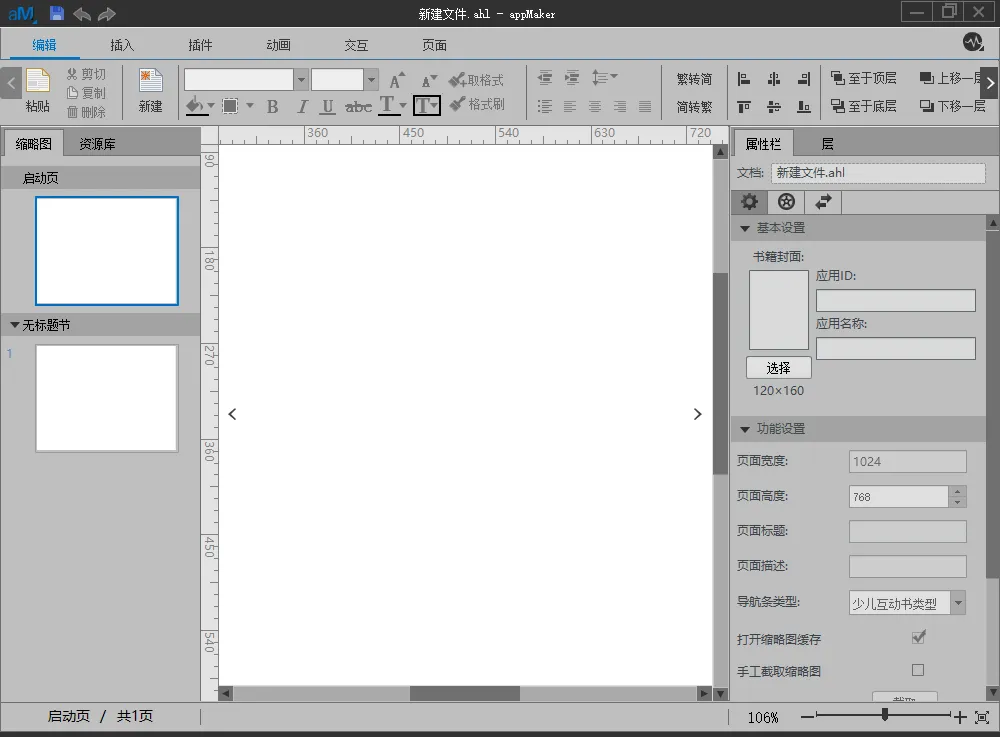The image size is (1000, 737).
Task: Go to the next page arrow on canvas
Action: coord(697,414)
